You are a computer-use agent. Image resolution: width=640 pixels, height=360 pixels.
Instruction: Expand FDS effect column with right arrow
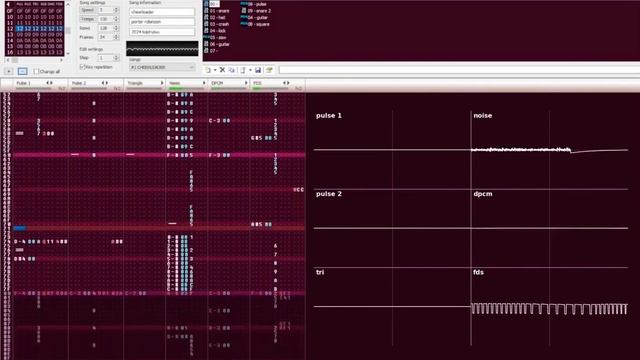[289, 83]
